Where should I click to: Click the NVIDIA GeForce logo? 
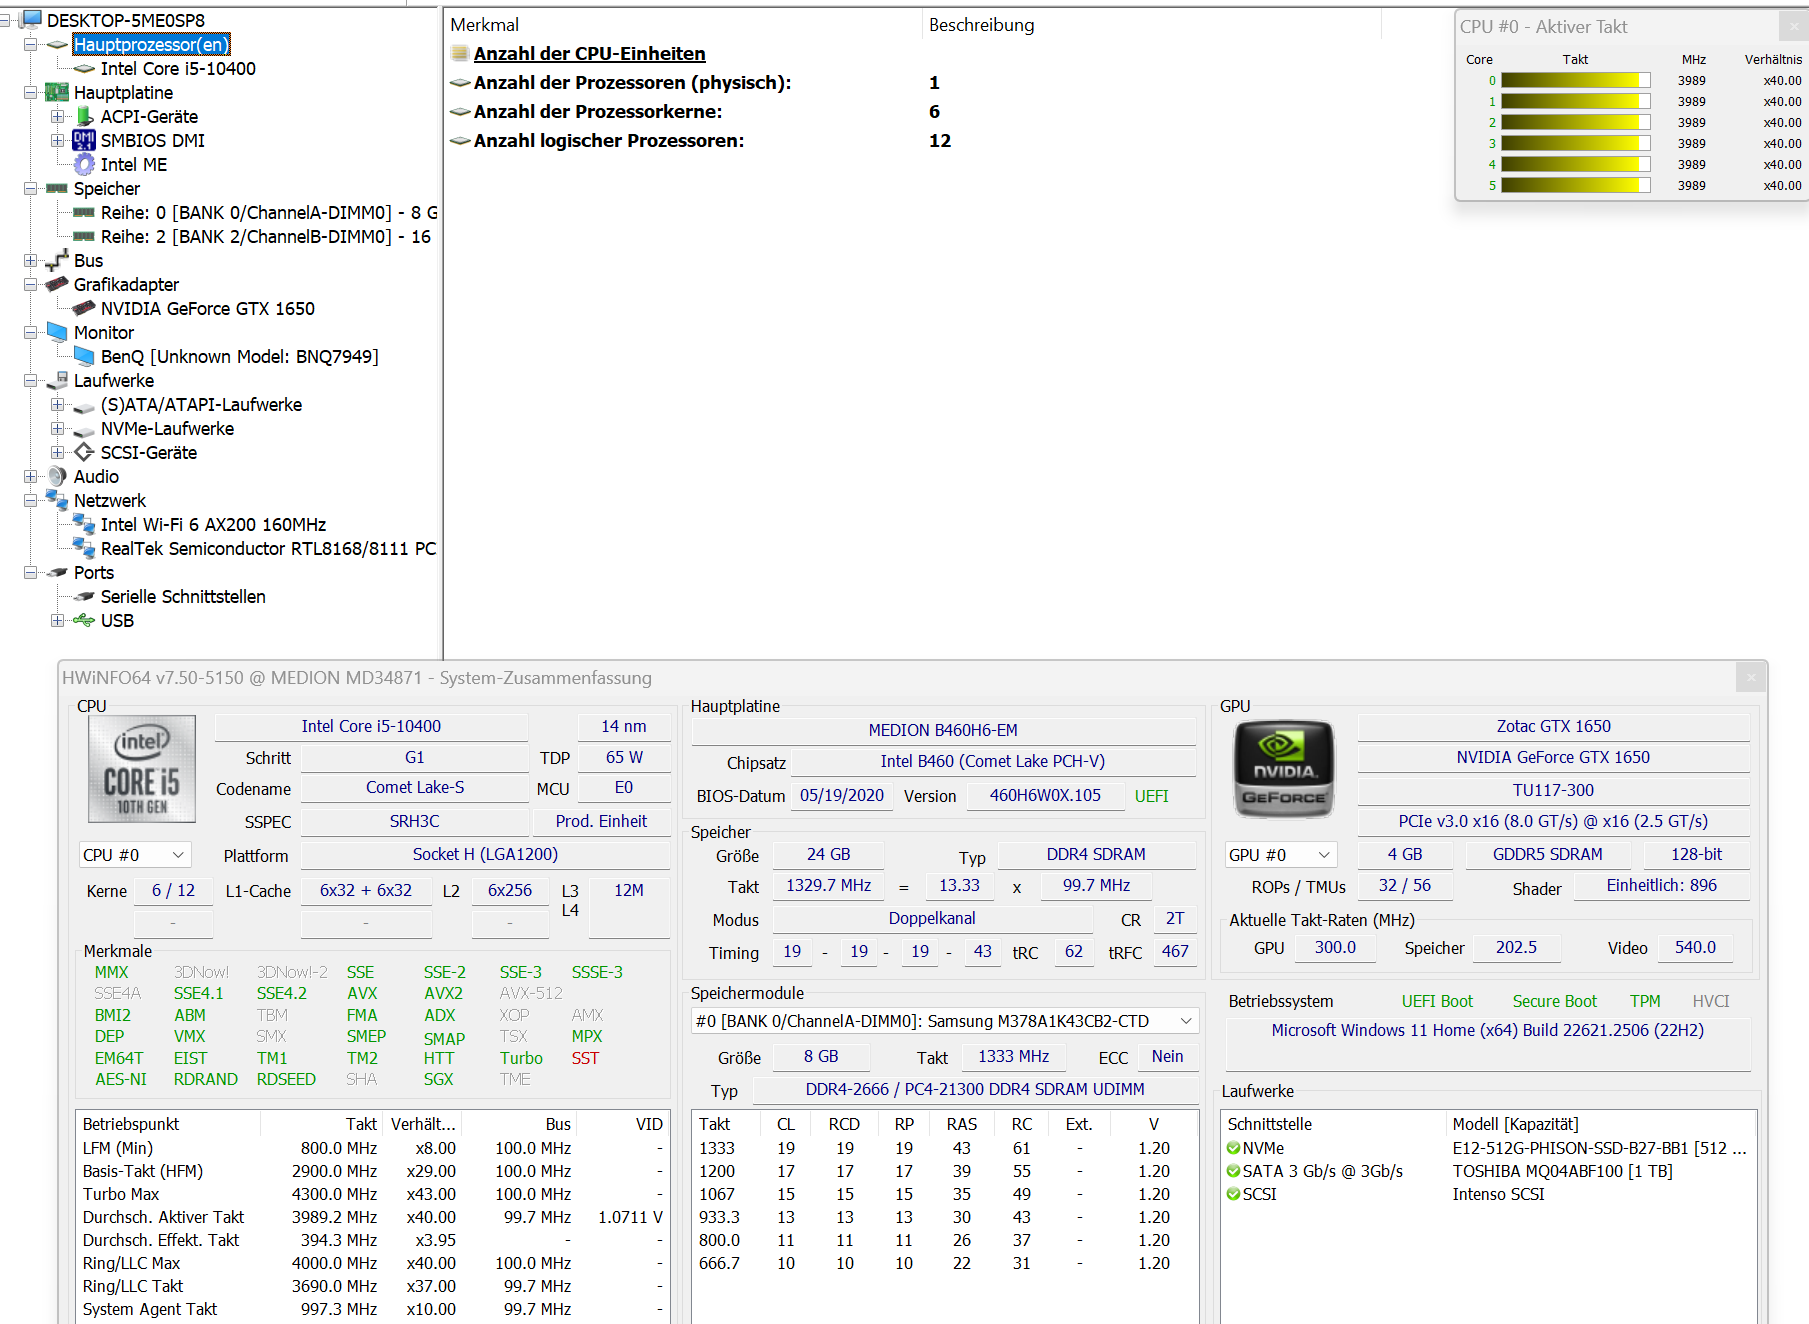coord(1284,768)
